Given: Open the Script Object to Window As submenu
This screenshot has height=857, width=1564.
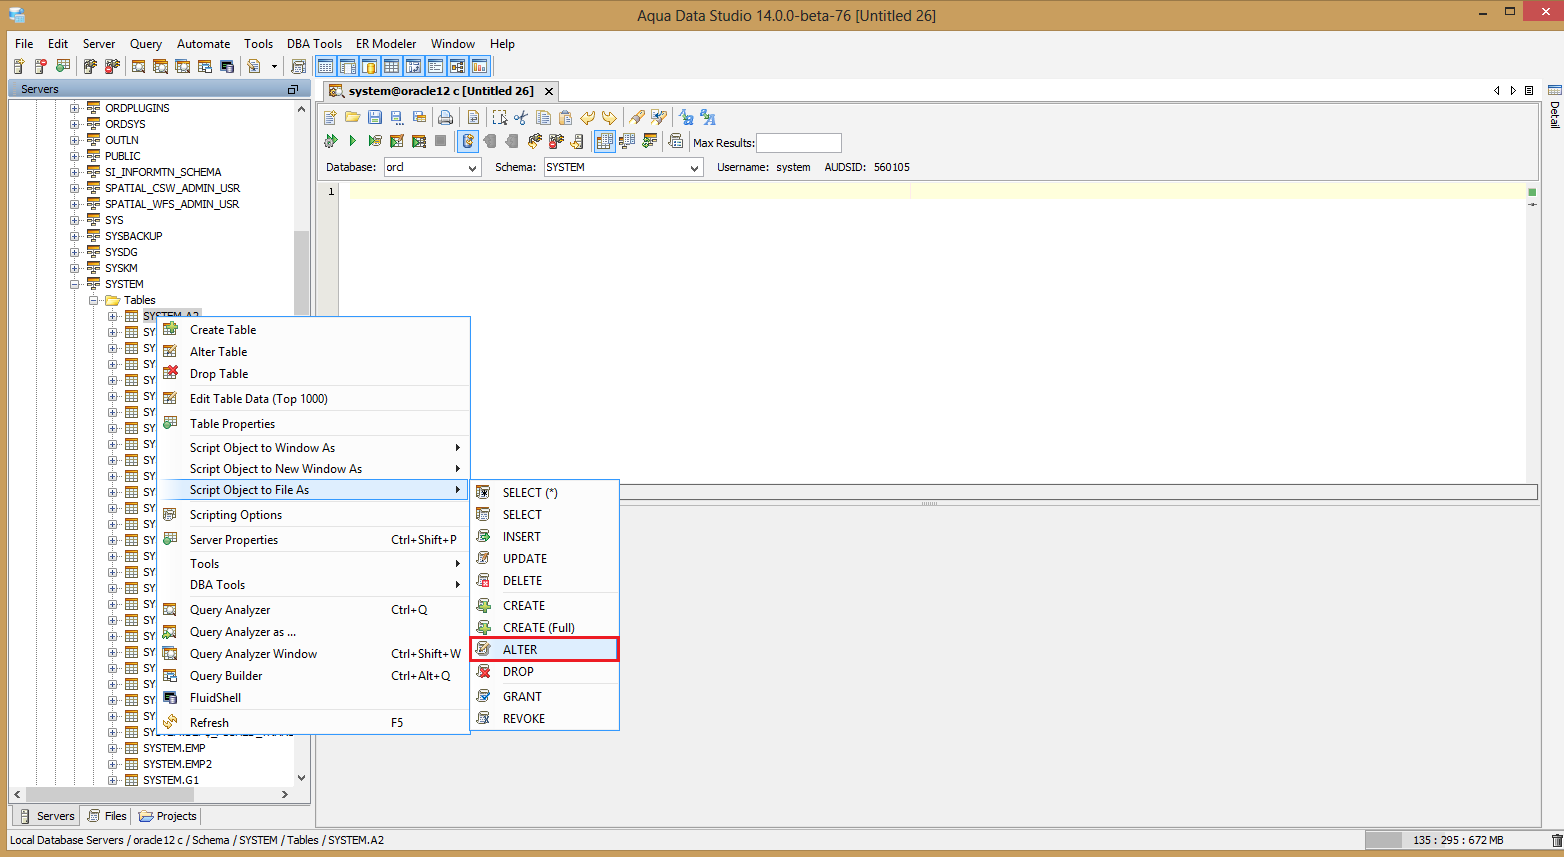Looking at the screenshot, I should (314, 447).
